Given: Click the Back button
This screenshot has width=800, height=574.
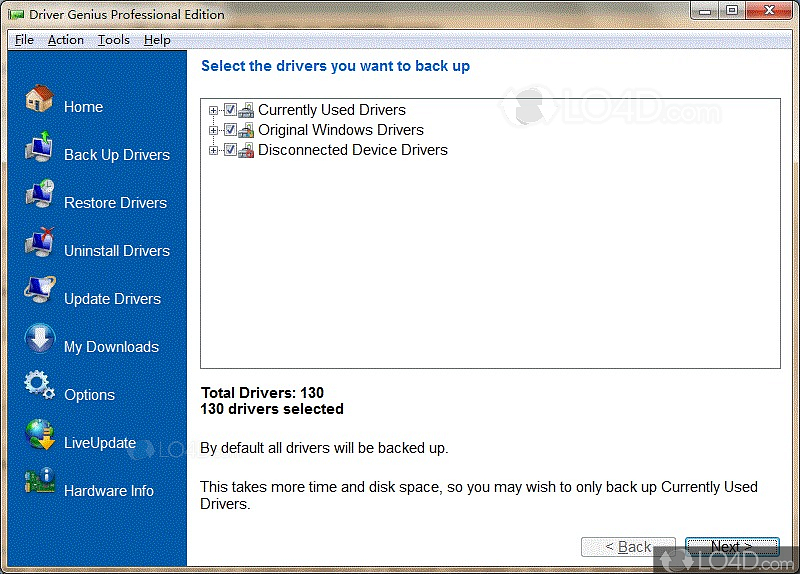Looking at the screenshot, I should 628,547.
